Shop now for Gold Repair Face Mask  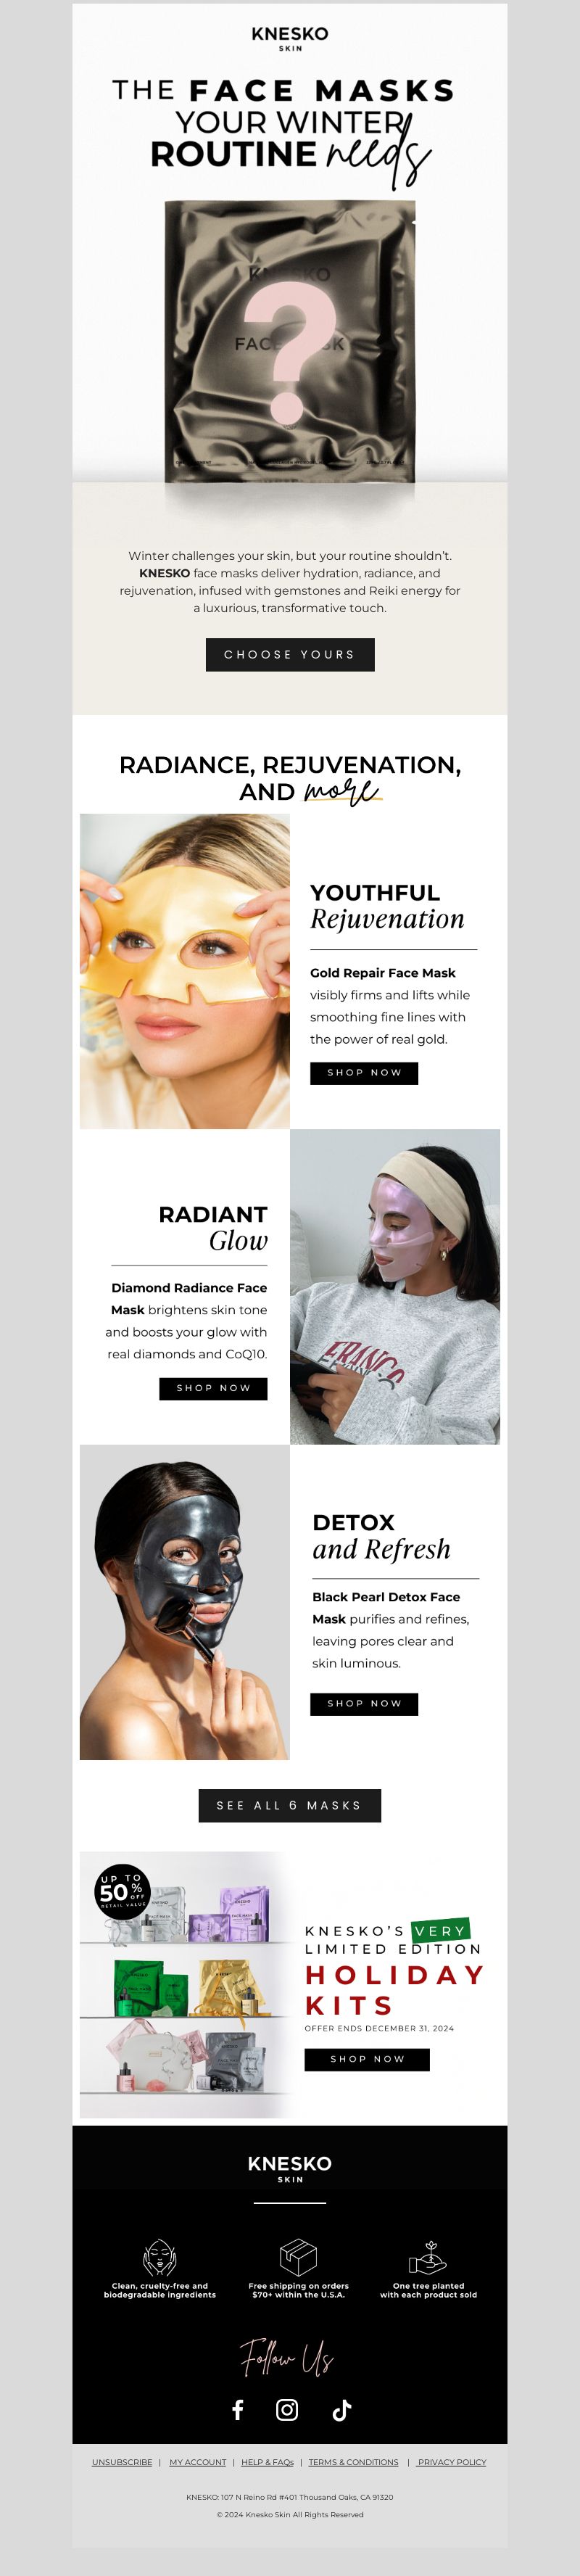364,1072
